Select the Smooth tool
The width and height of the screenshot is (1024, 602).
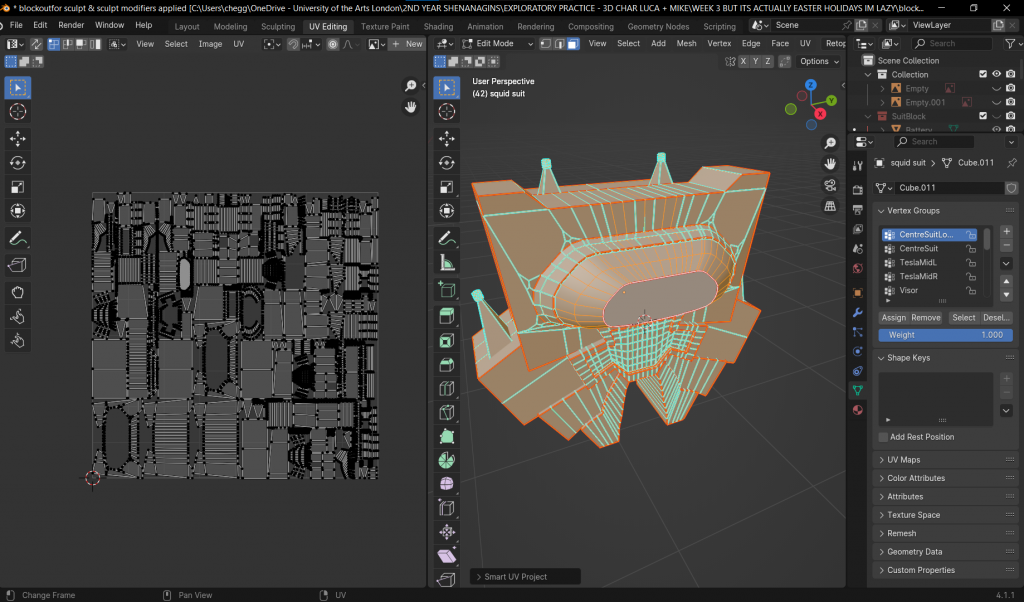(x=447, y=484)
